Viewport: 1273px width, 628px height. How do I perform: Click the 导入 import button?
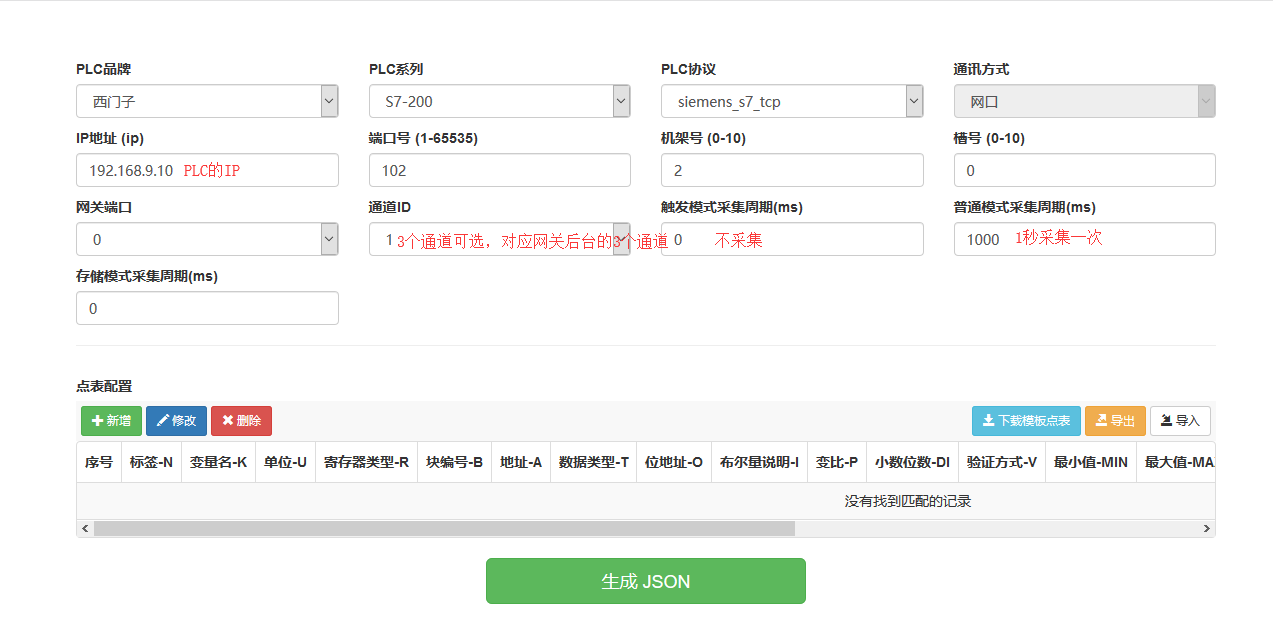1180,421
